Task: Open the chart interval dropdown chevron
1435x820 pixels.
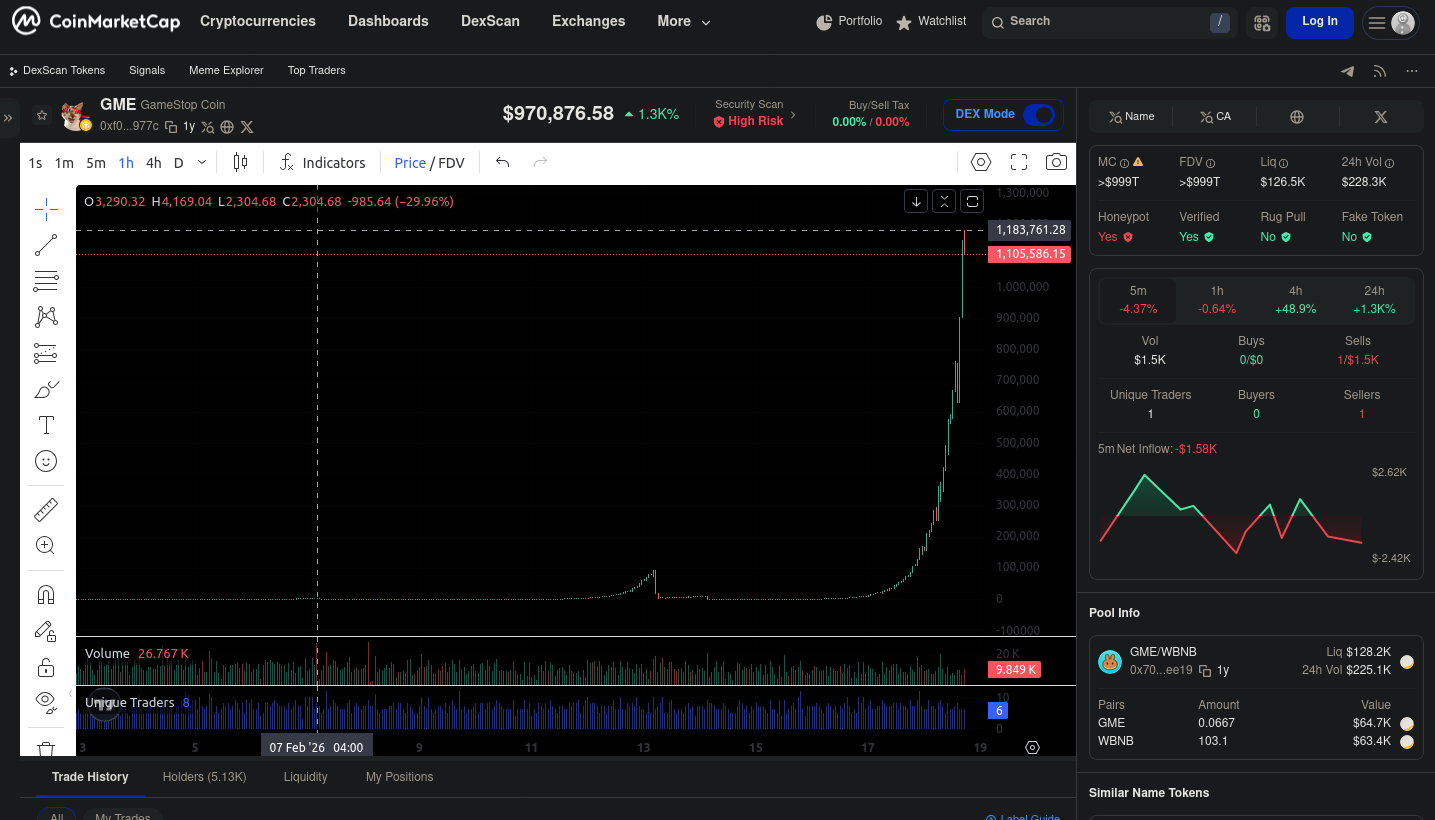Action: tap(202, 162)
